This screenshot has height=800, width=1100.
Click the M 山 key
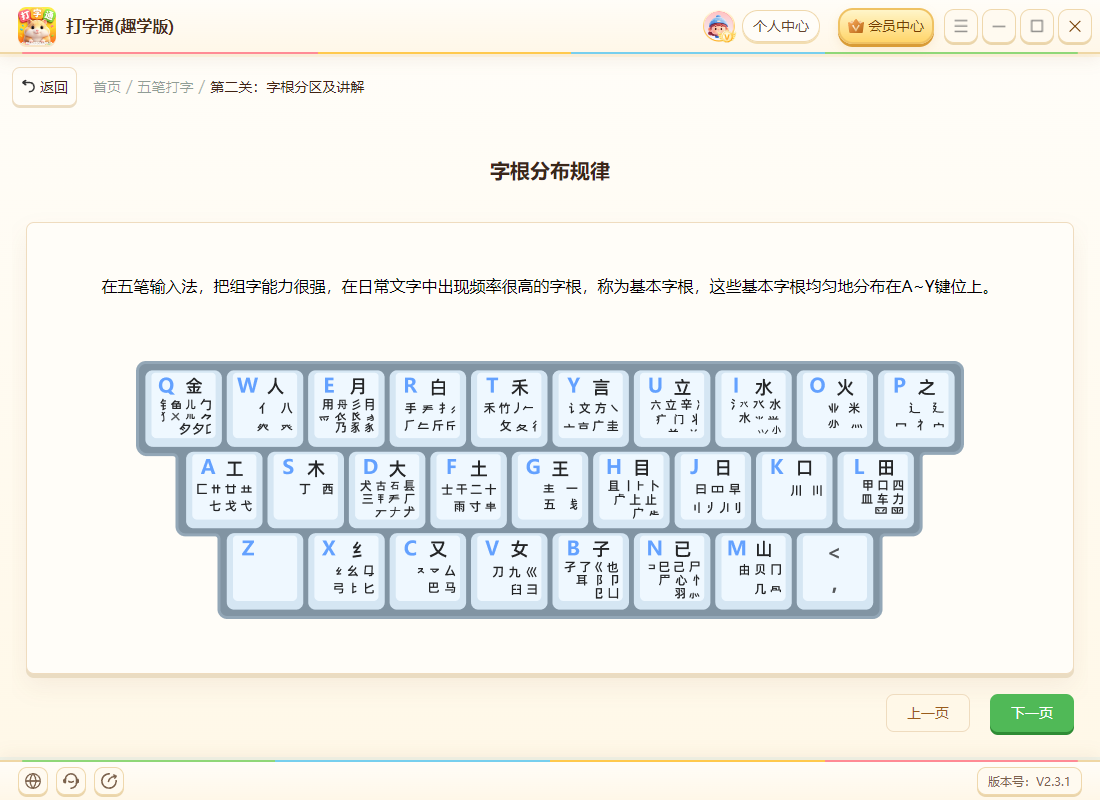(x=753, y=570)
